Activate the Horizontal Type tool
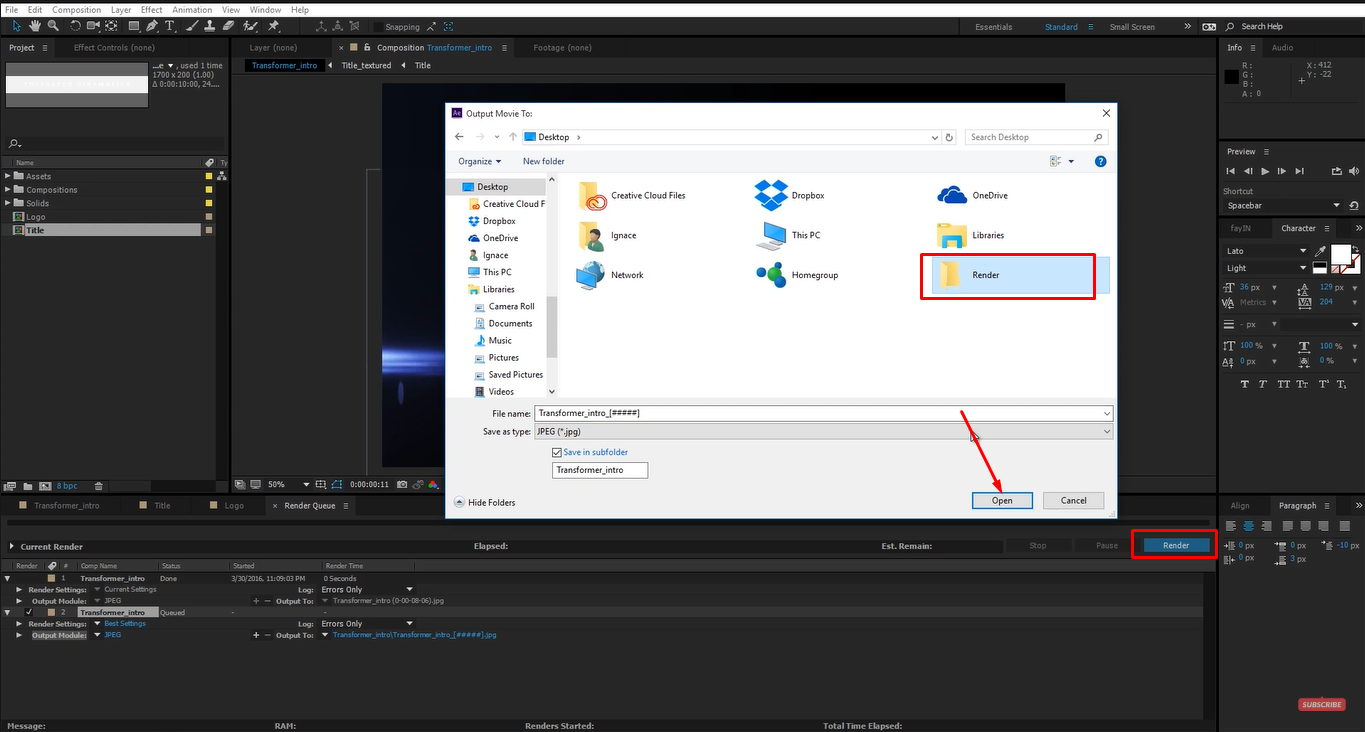Viewport: 1365px width, 732px height. (x=170, y=27)
